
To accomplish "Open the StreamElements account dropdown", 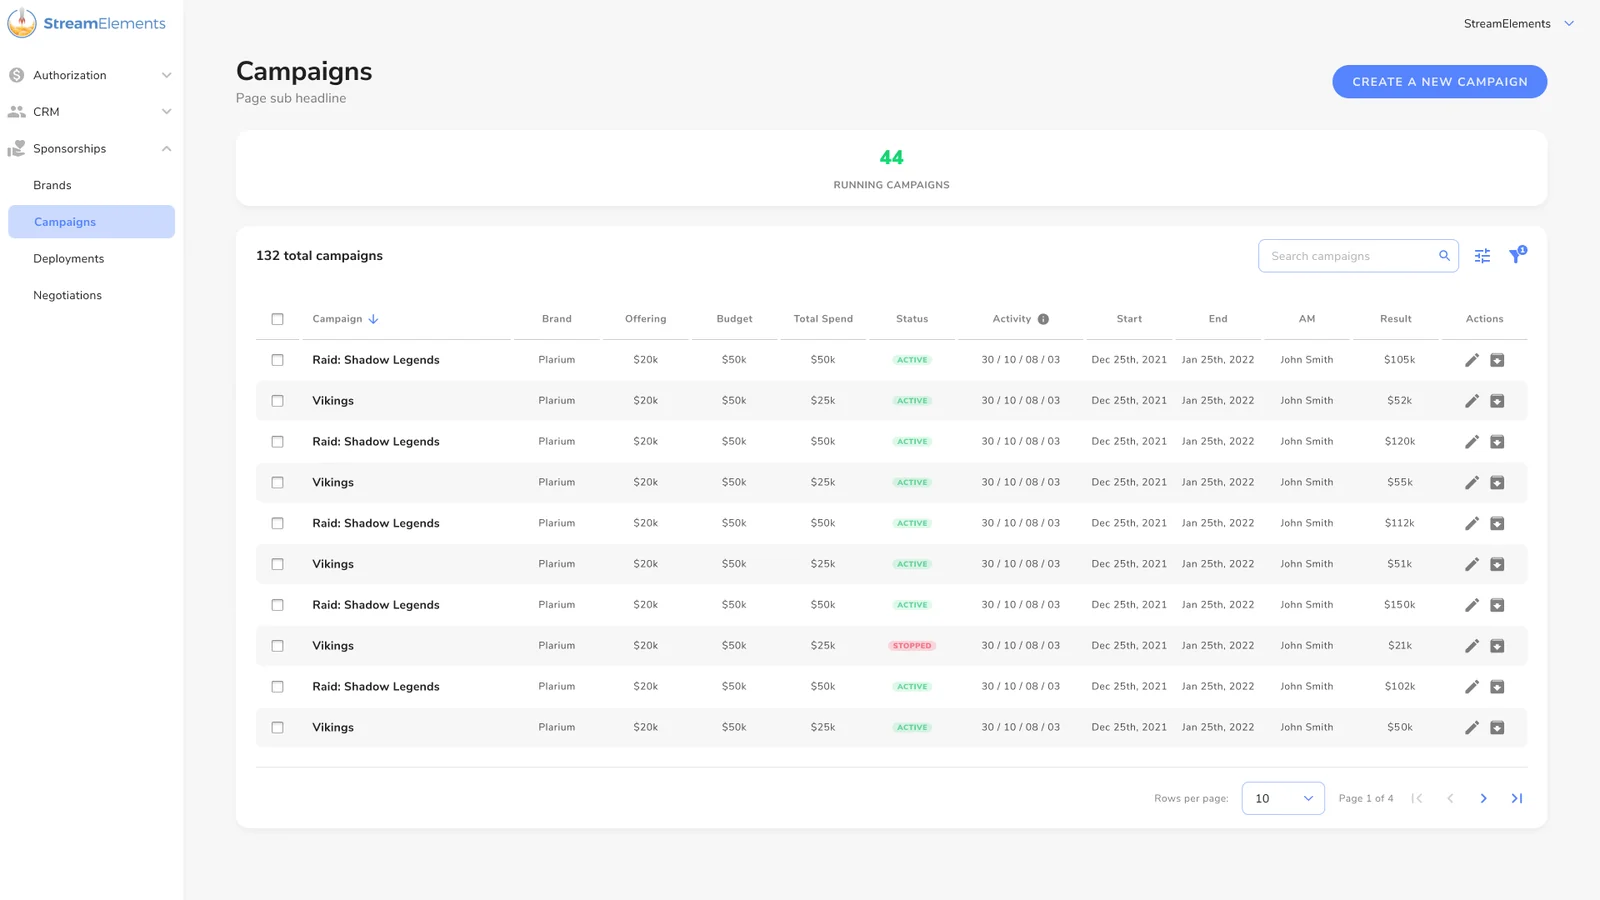I will coord(1519,23).
